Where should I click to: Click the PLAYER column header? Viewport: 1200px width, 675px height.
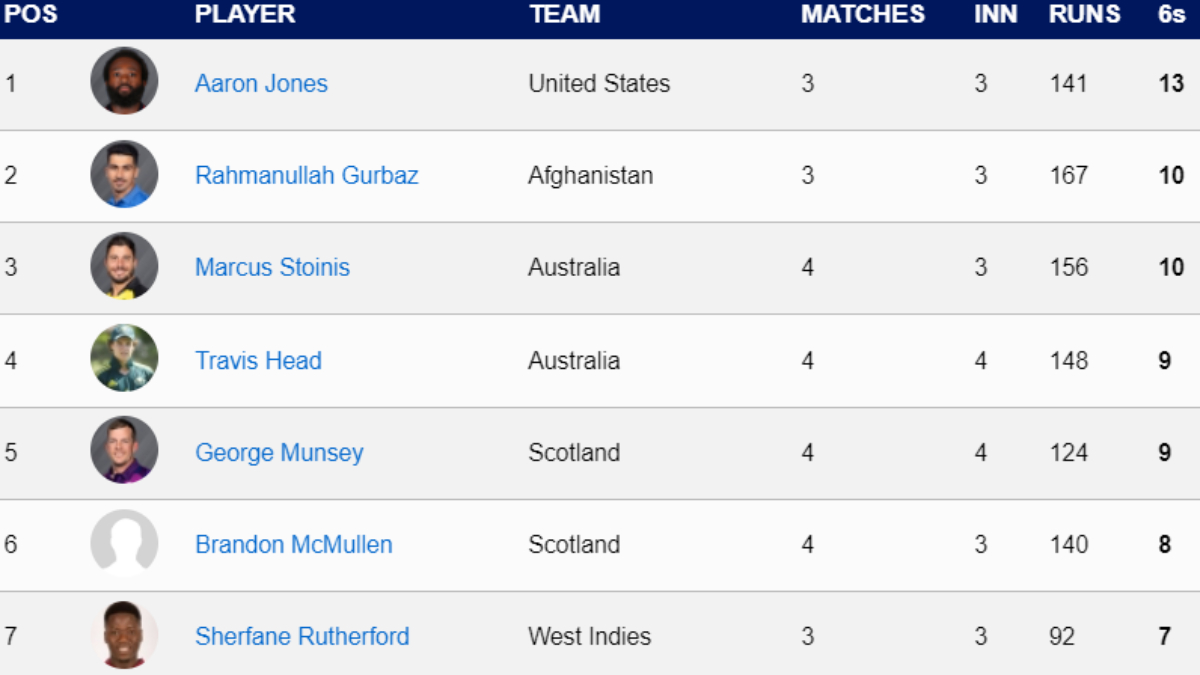(x=245, y=15)
